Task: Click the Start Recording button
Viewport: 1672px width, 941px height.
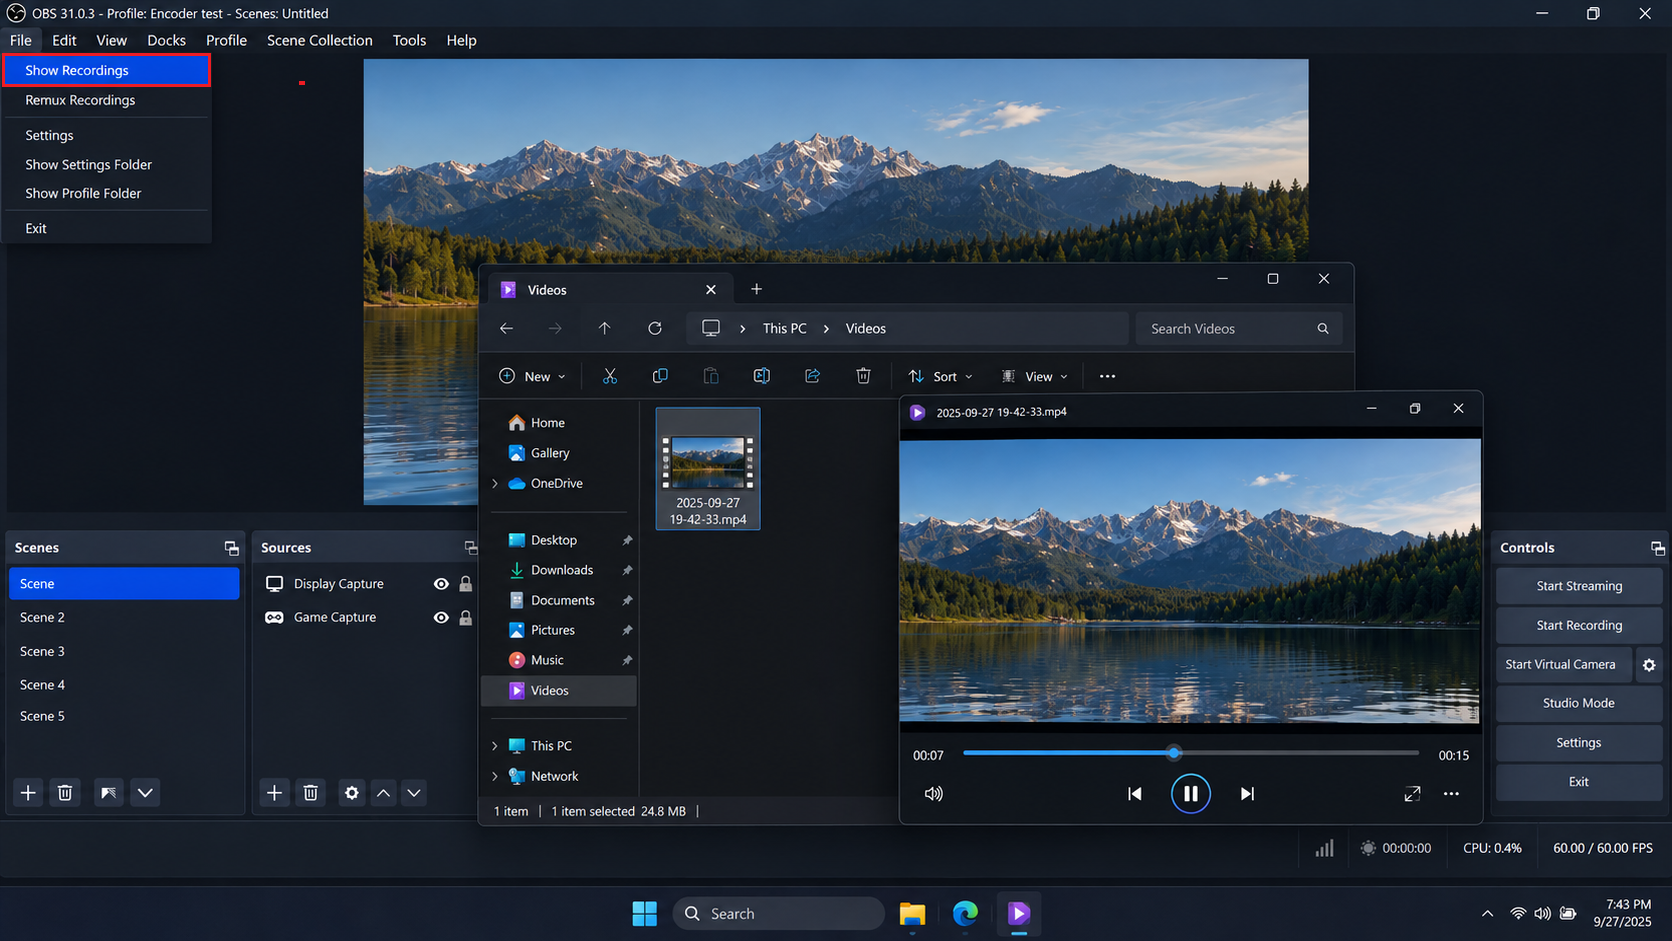Action: pyautogui.click(x=1579, y=625)
